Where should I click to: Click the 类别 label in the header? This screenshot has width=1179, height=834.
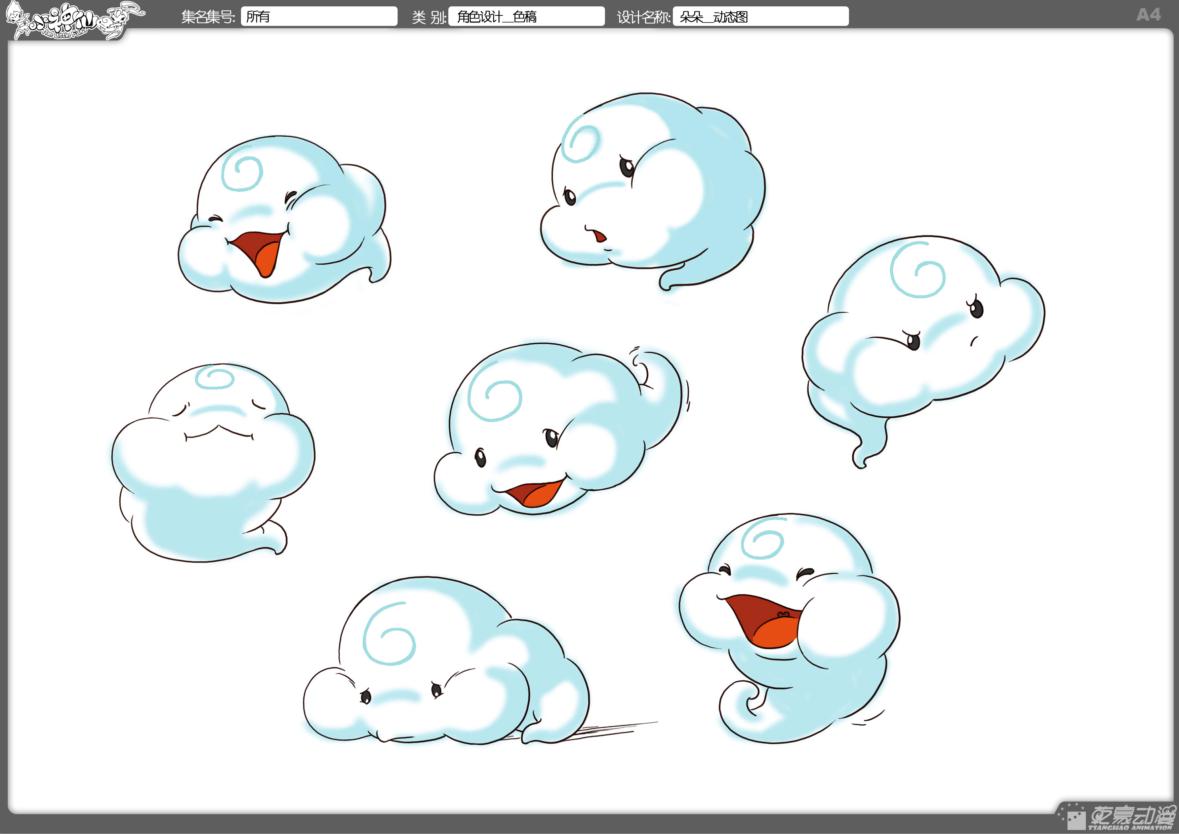point(429,17)
